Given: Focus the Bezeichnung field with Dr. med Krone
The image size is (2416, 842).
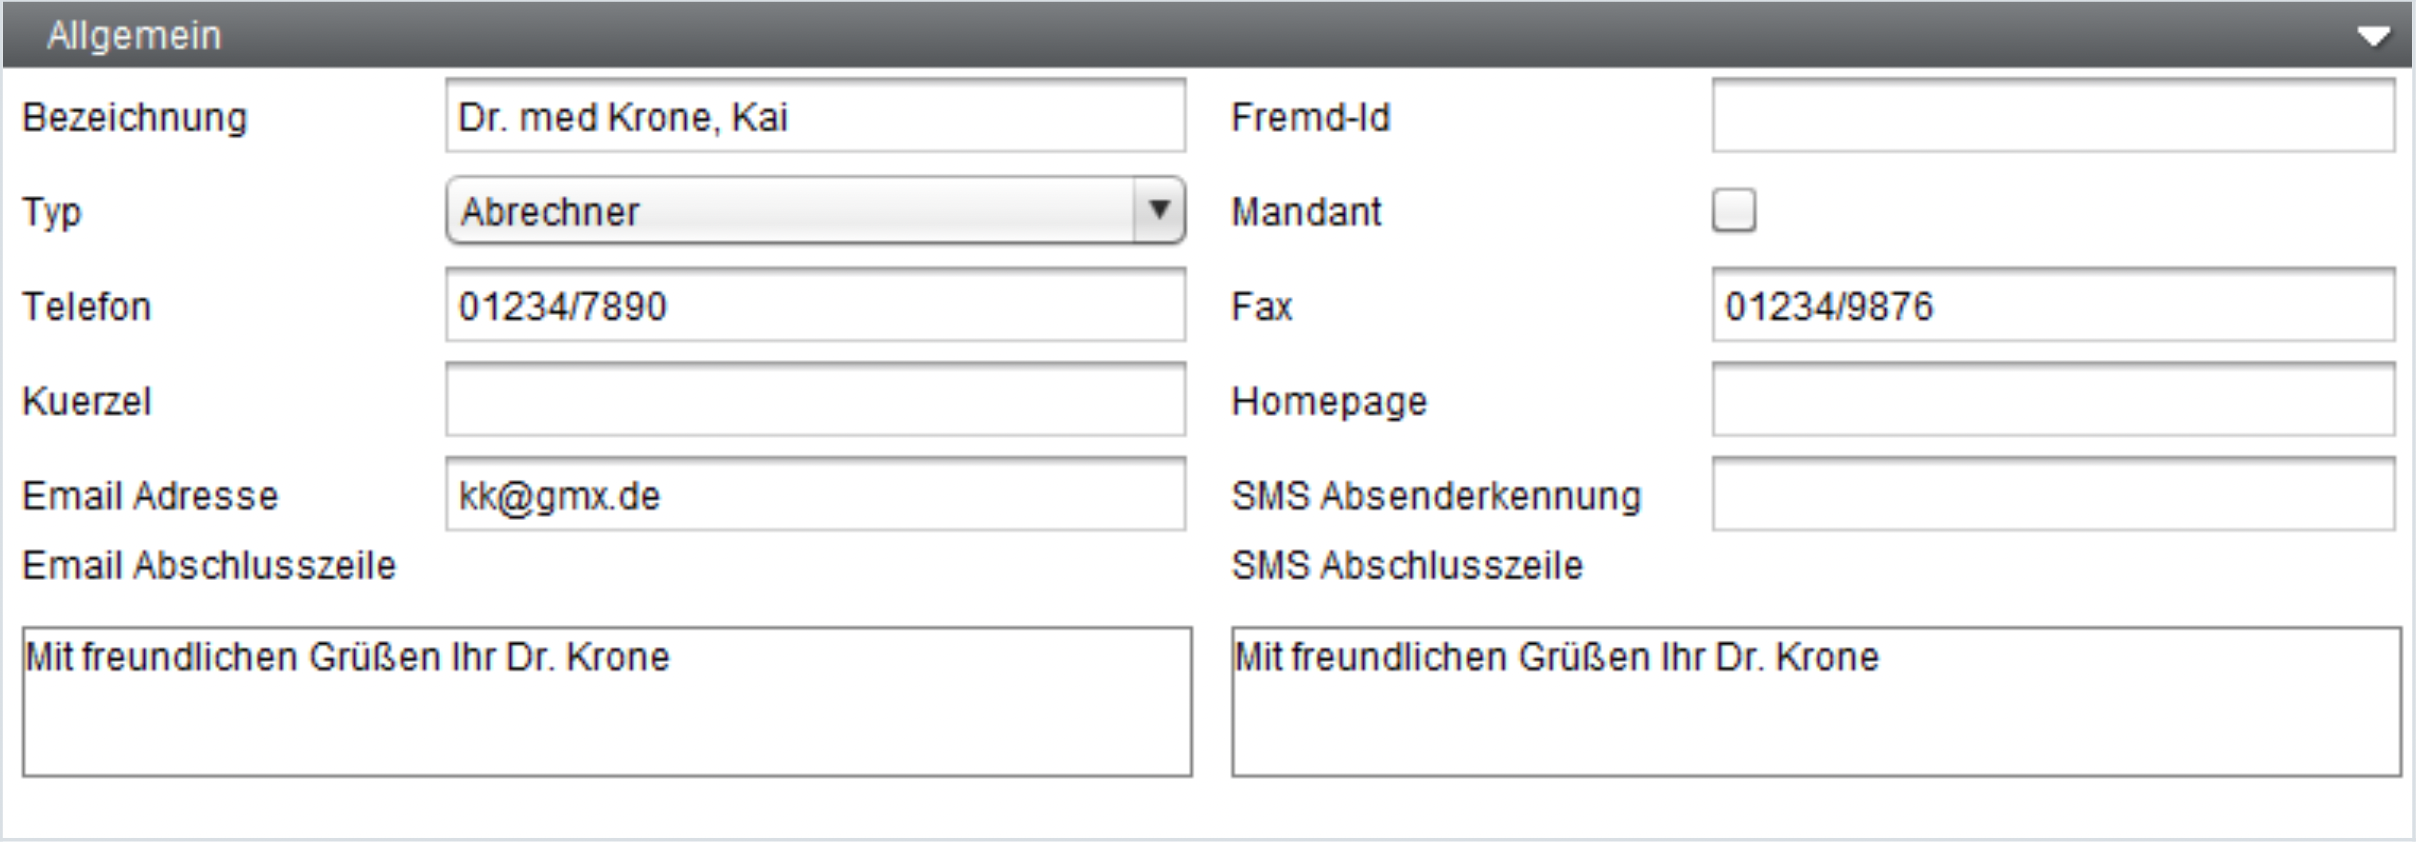Looking at the screenshot, I should [x=815, y=116].
